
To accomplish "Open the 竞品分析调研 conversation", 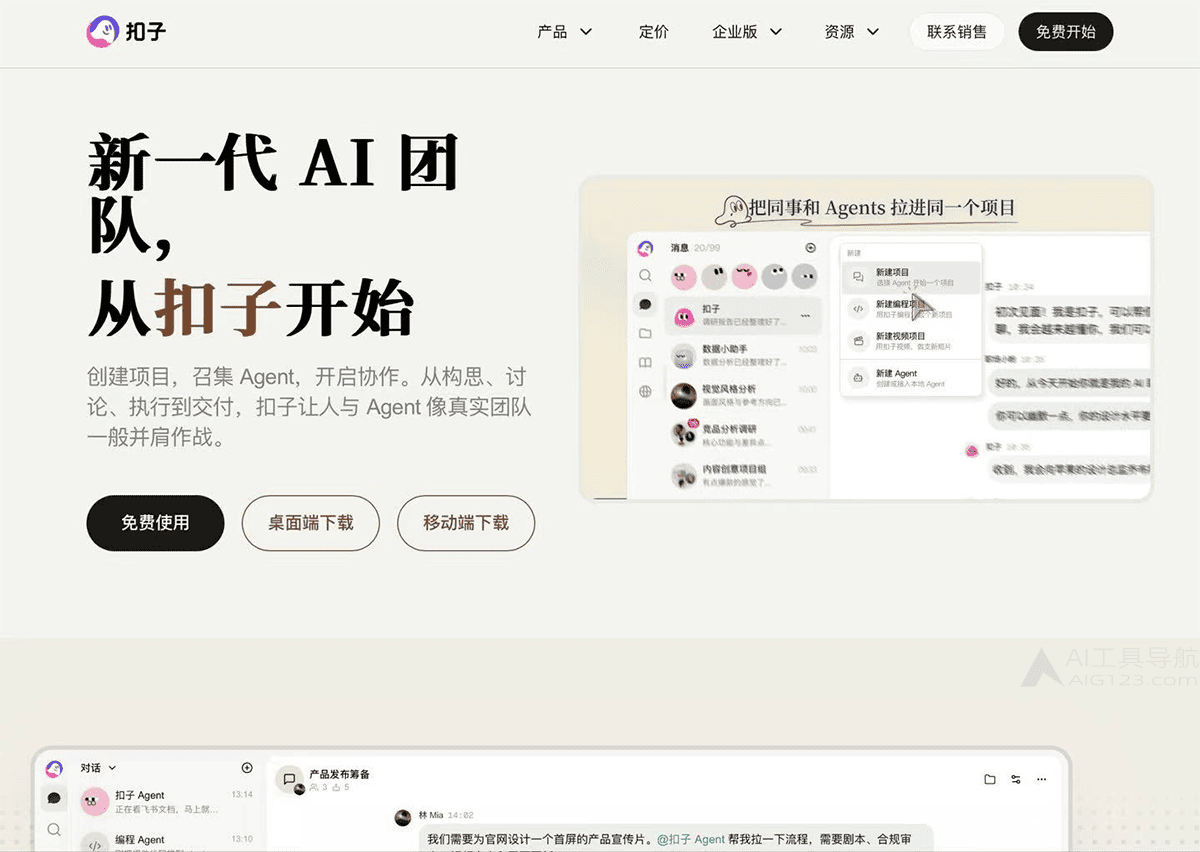I will point(743,434).
